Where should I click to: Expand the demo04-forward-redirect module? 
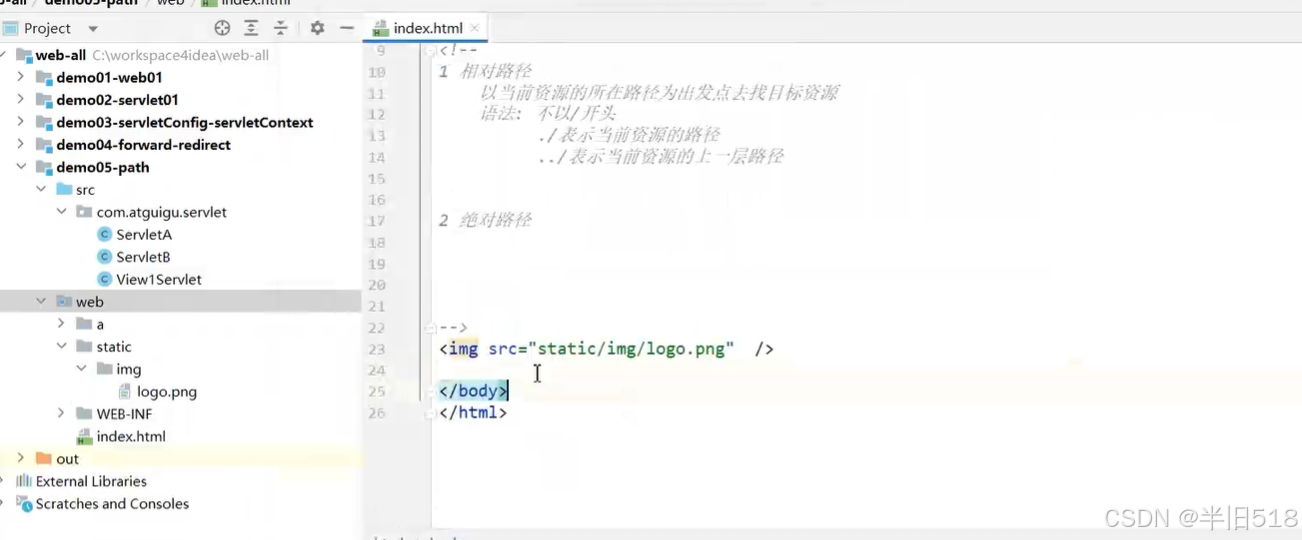[x=21, y=145]
